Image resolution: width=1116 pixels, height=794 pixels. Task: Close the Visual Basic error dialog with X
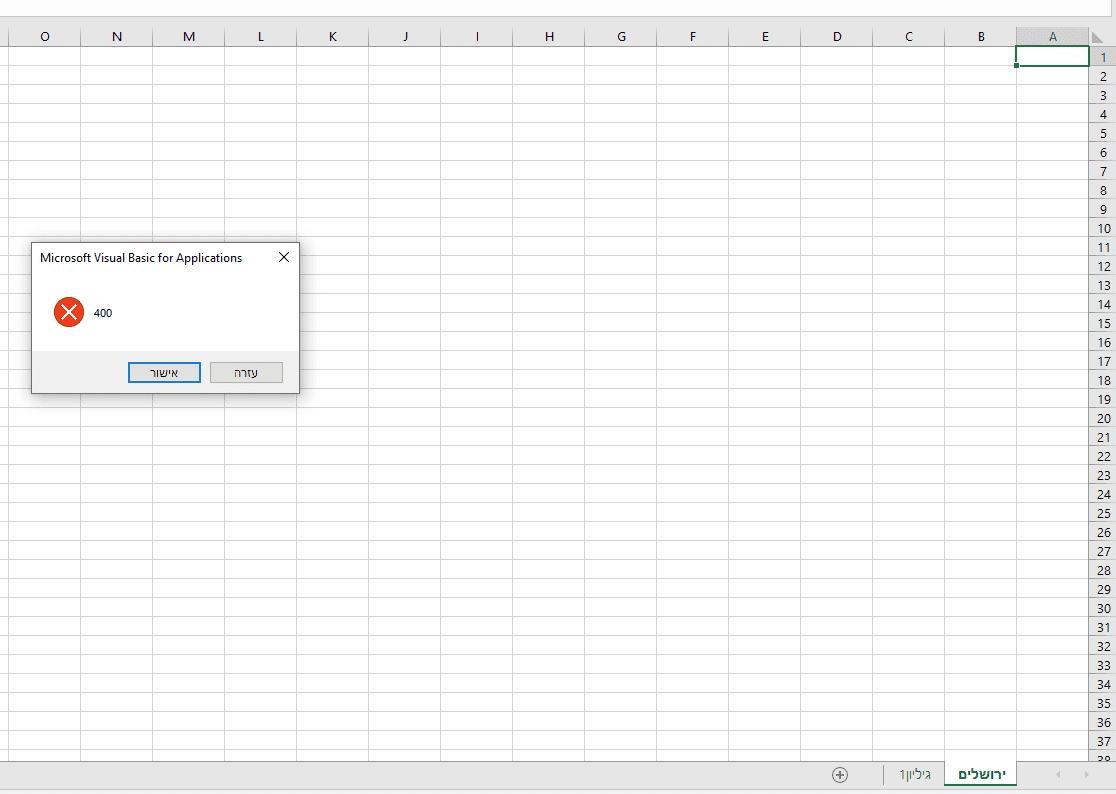(283, 257)
